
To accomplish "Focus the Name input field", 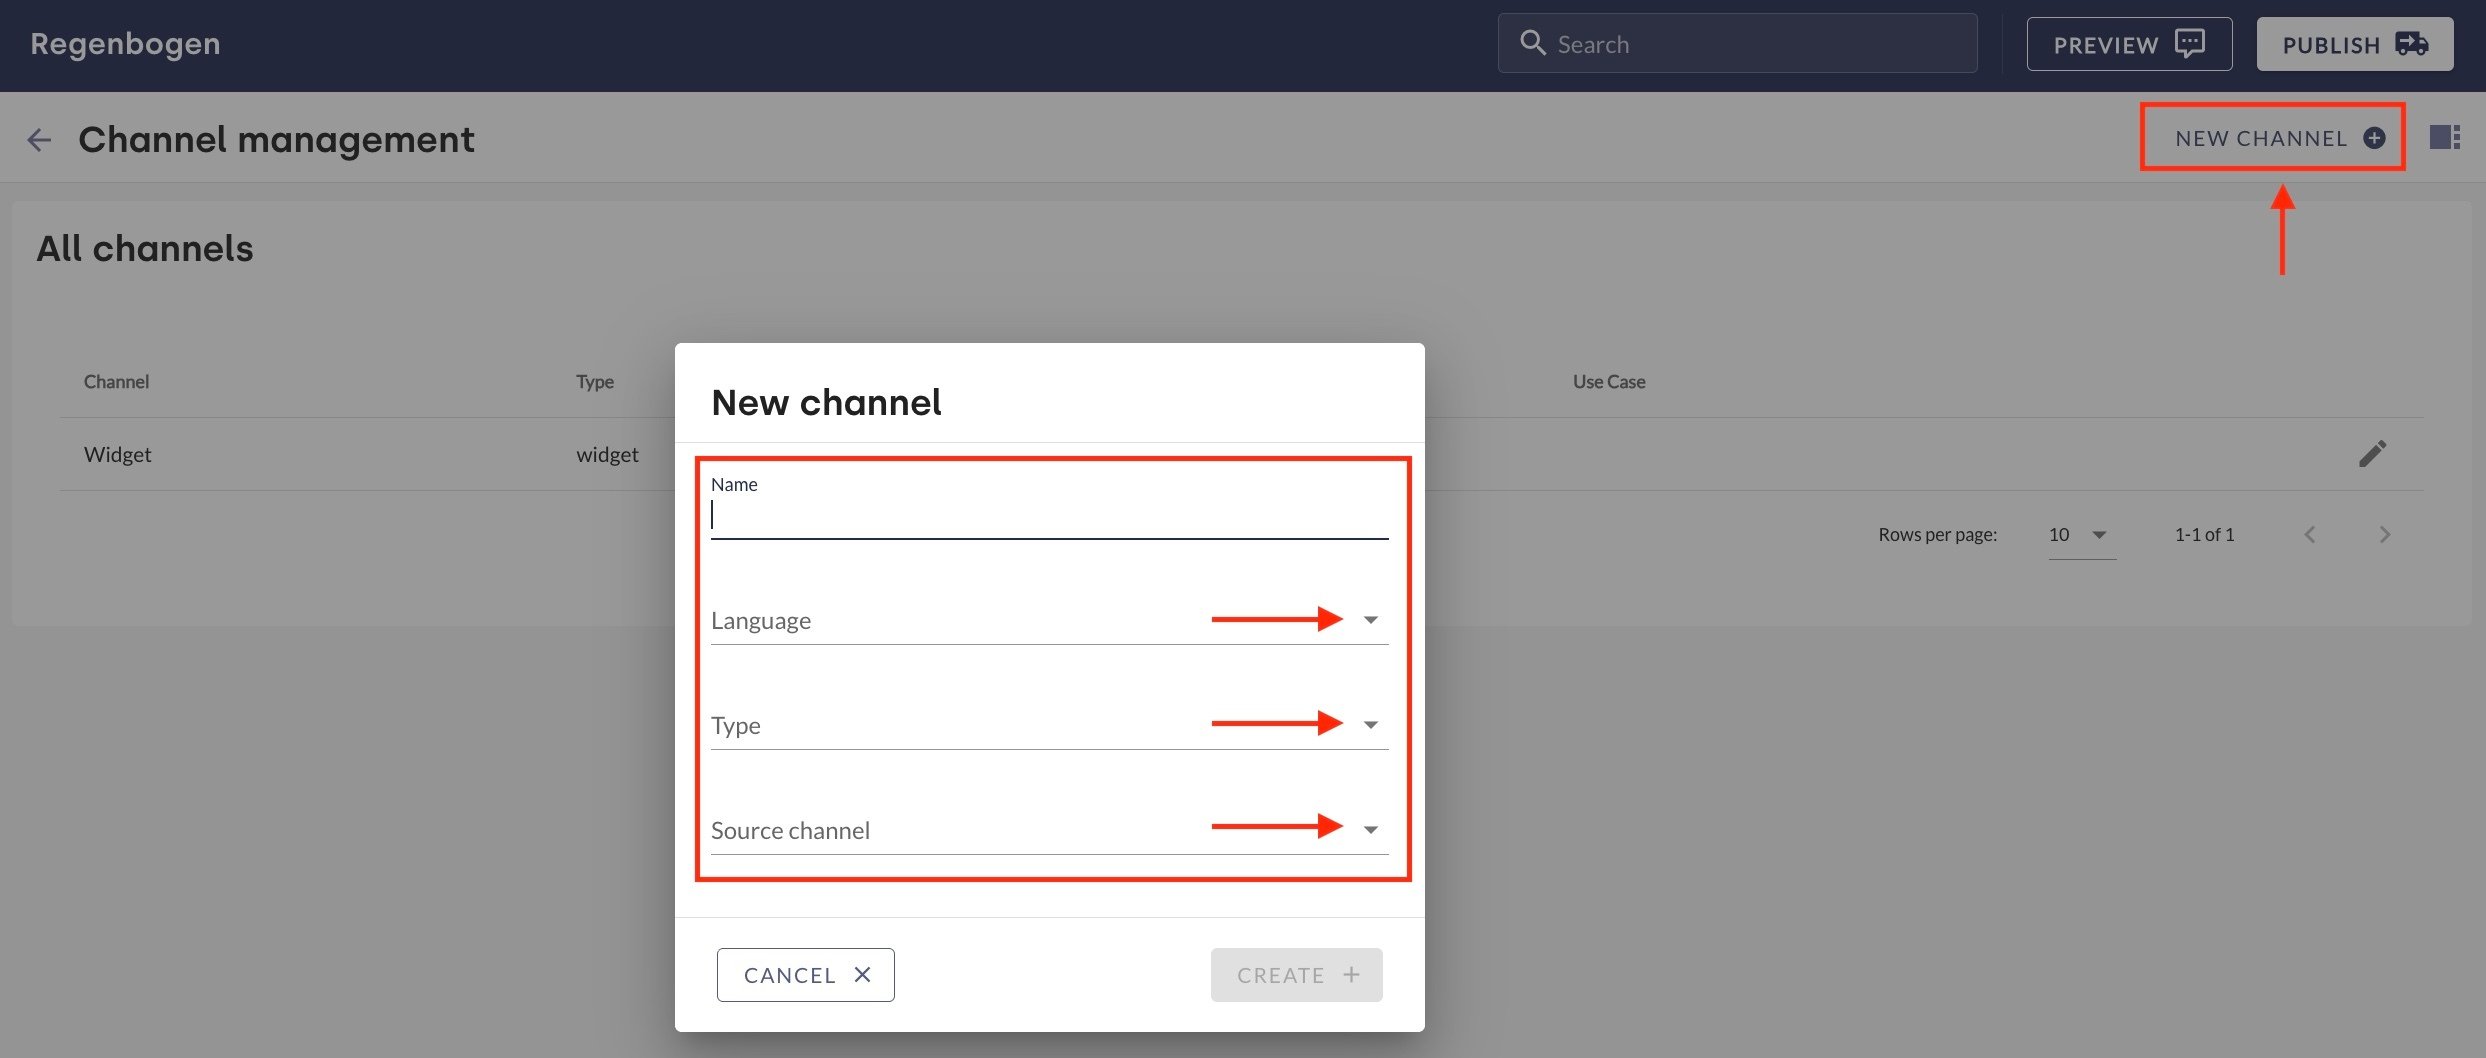I will tap(1048, 516).
